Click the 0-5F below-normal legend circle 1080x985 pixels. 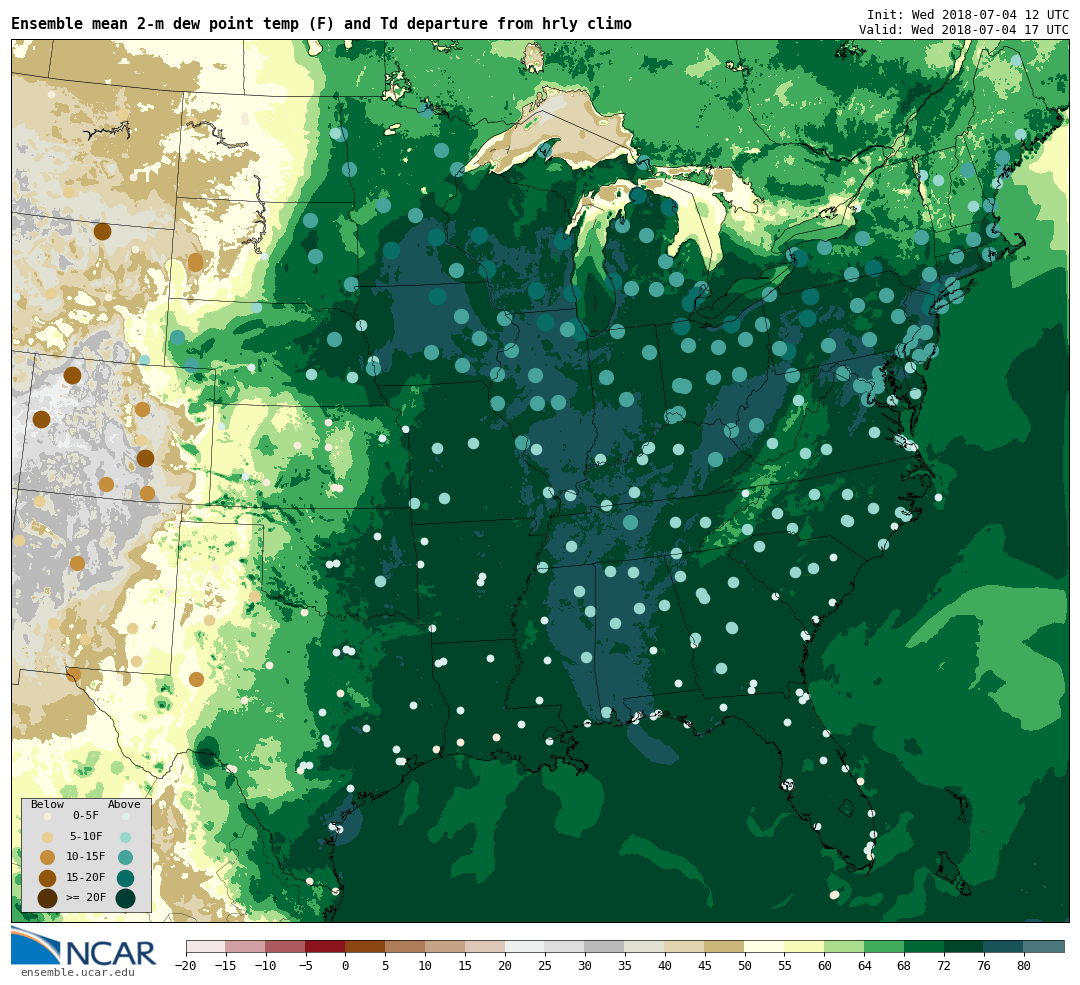pyautogui.click(x=47, y=816)
